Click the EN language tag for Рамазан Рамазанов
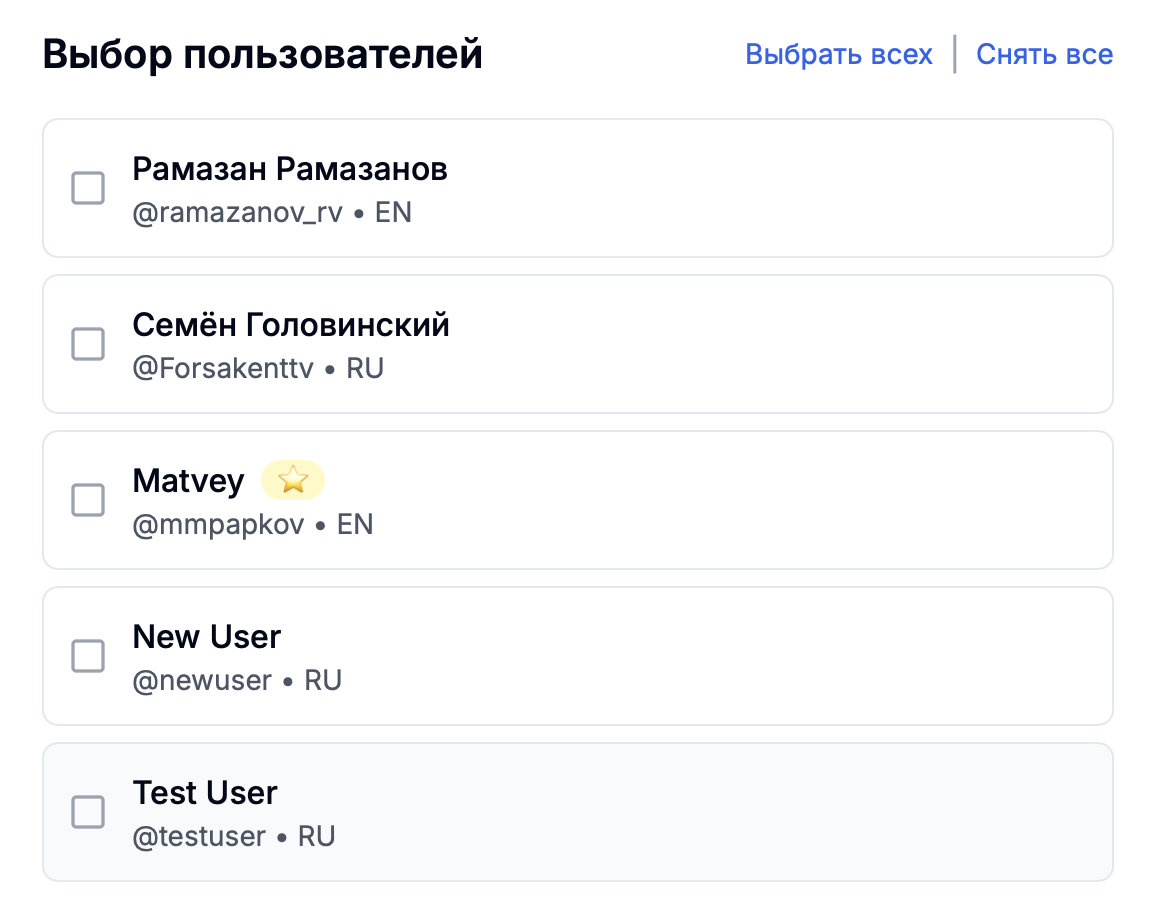 (x=393, y=213)
